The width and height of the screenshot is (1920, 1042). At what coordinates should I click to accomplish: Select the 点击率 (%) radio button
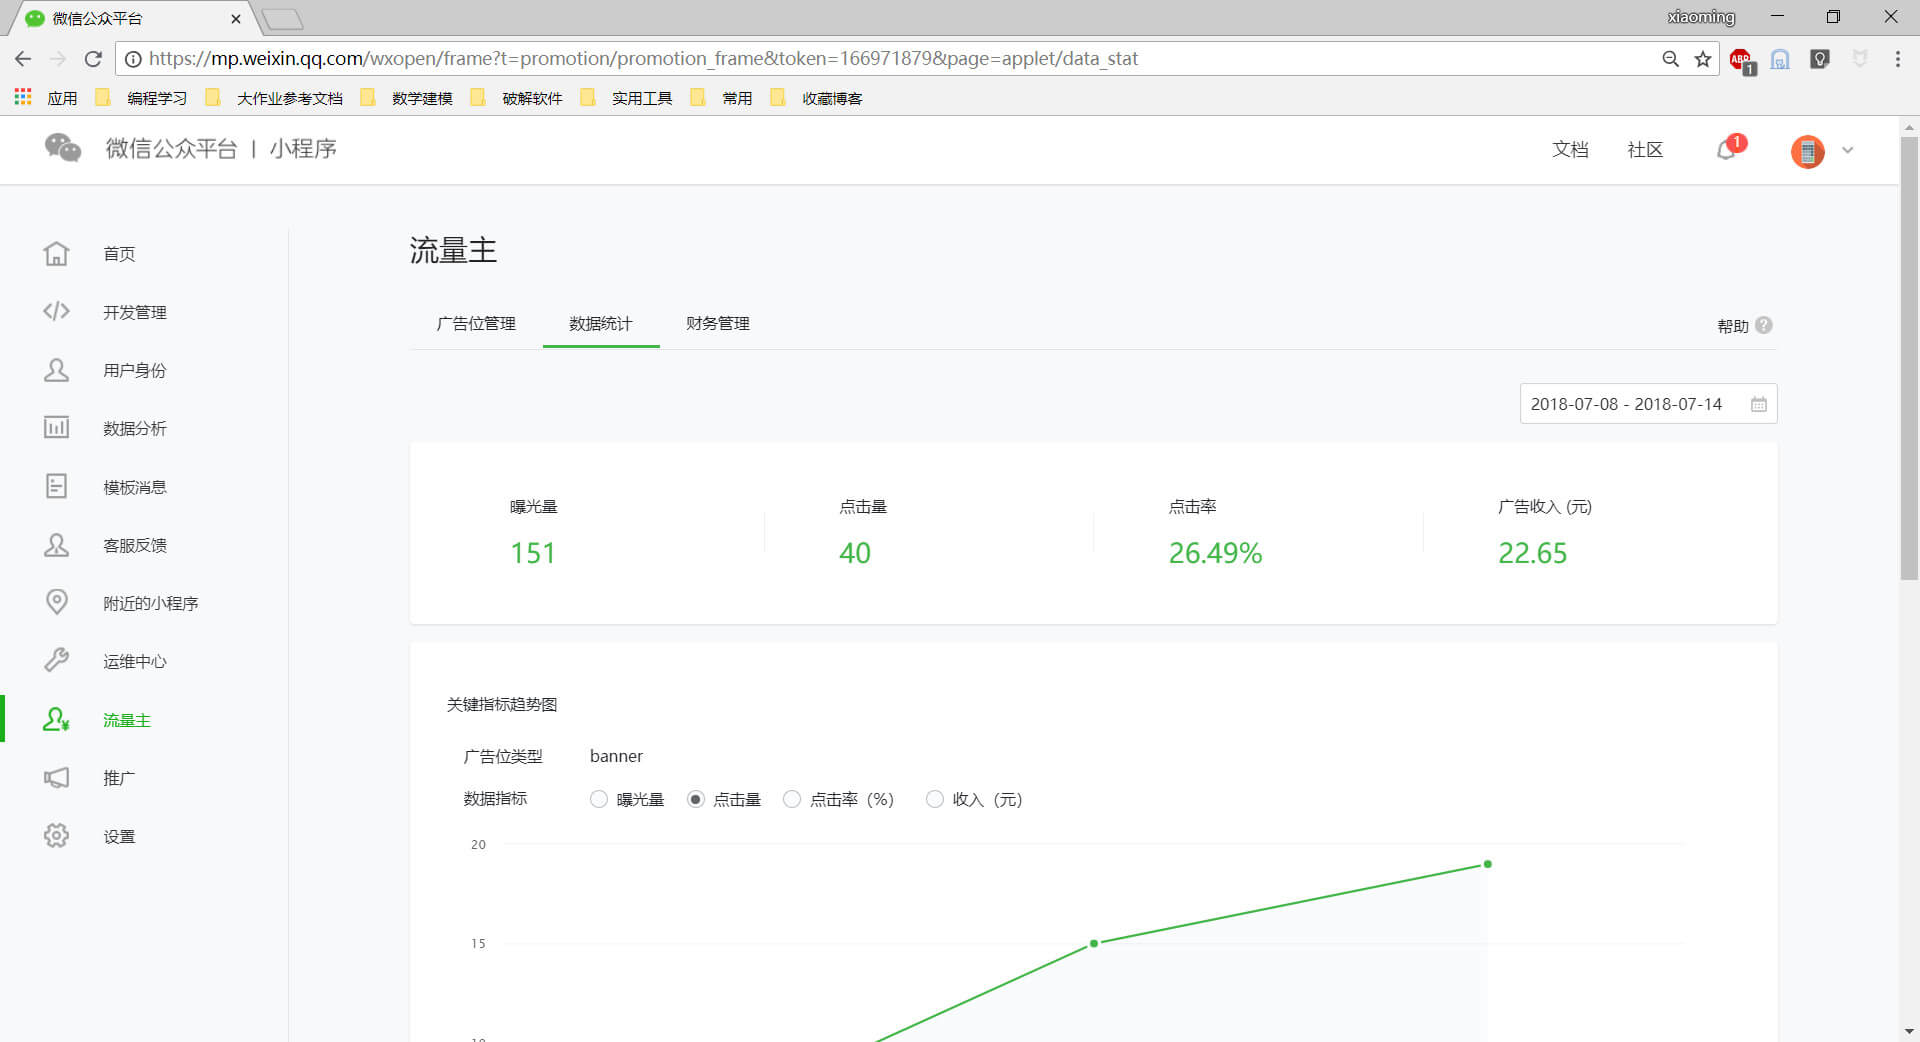792,799
